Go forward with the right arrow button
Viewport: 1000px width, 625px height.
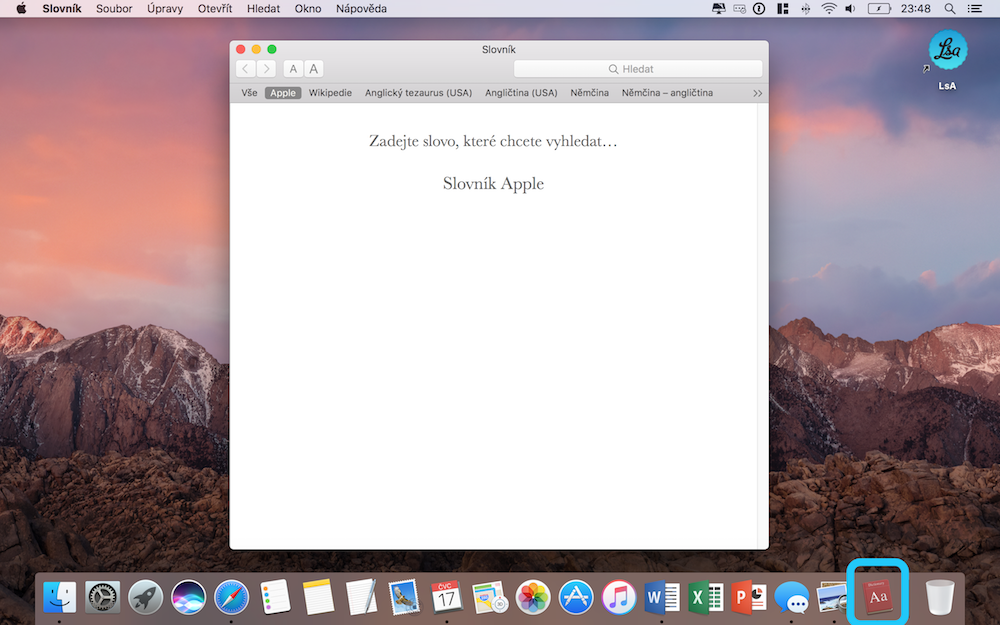(x=266, y=69)
